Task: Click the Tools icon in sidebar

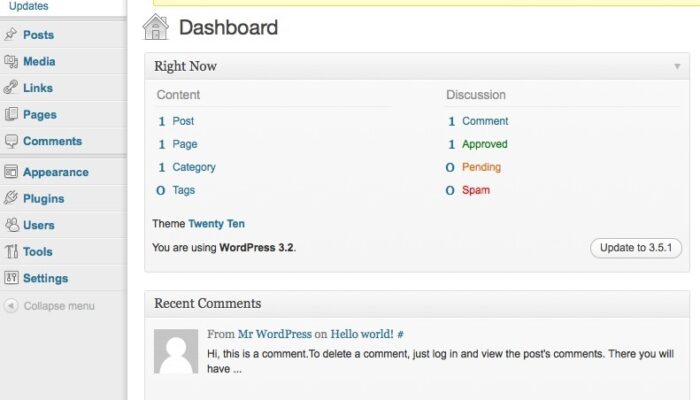Action: [x=12, y=251]
